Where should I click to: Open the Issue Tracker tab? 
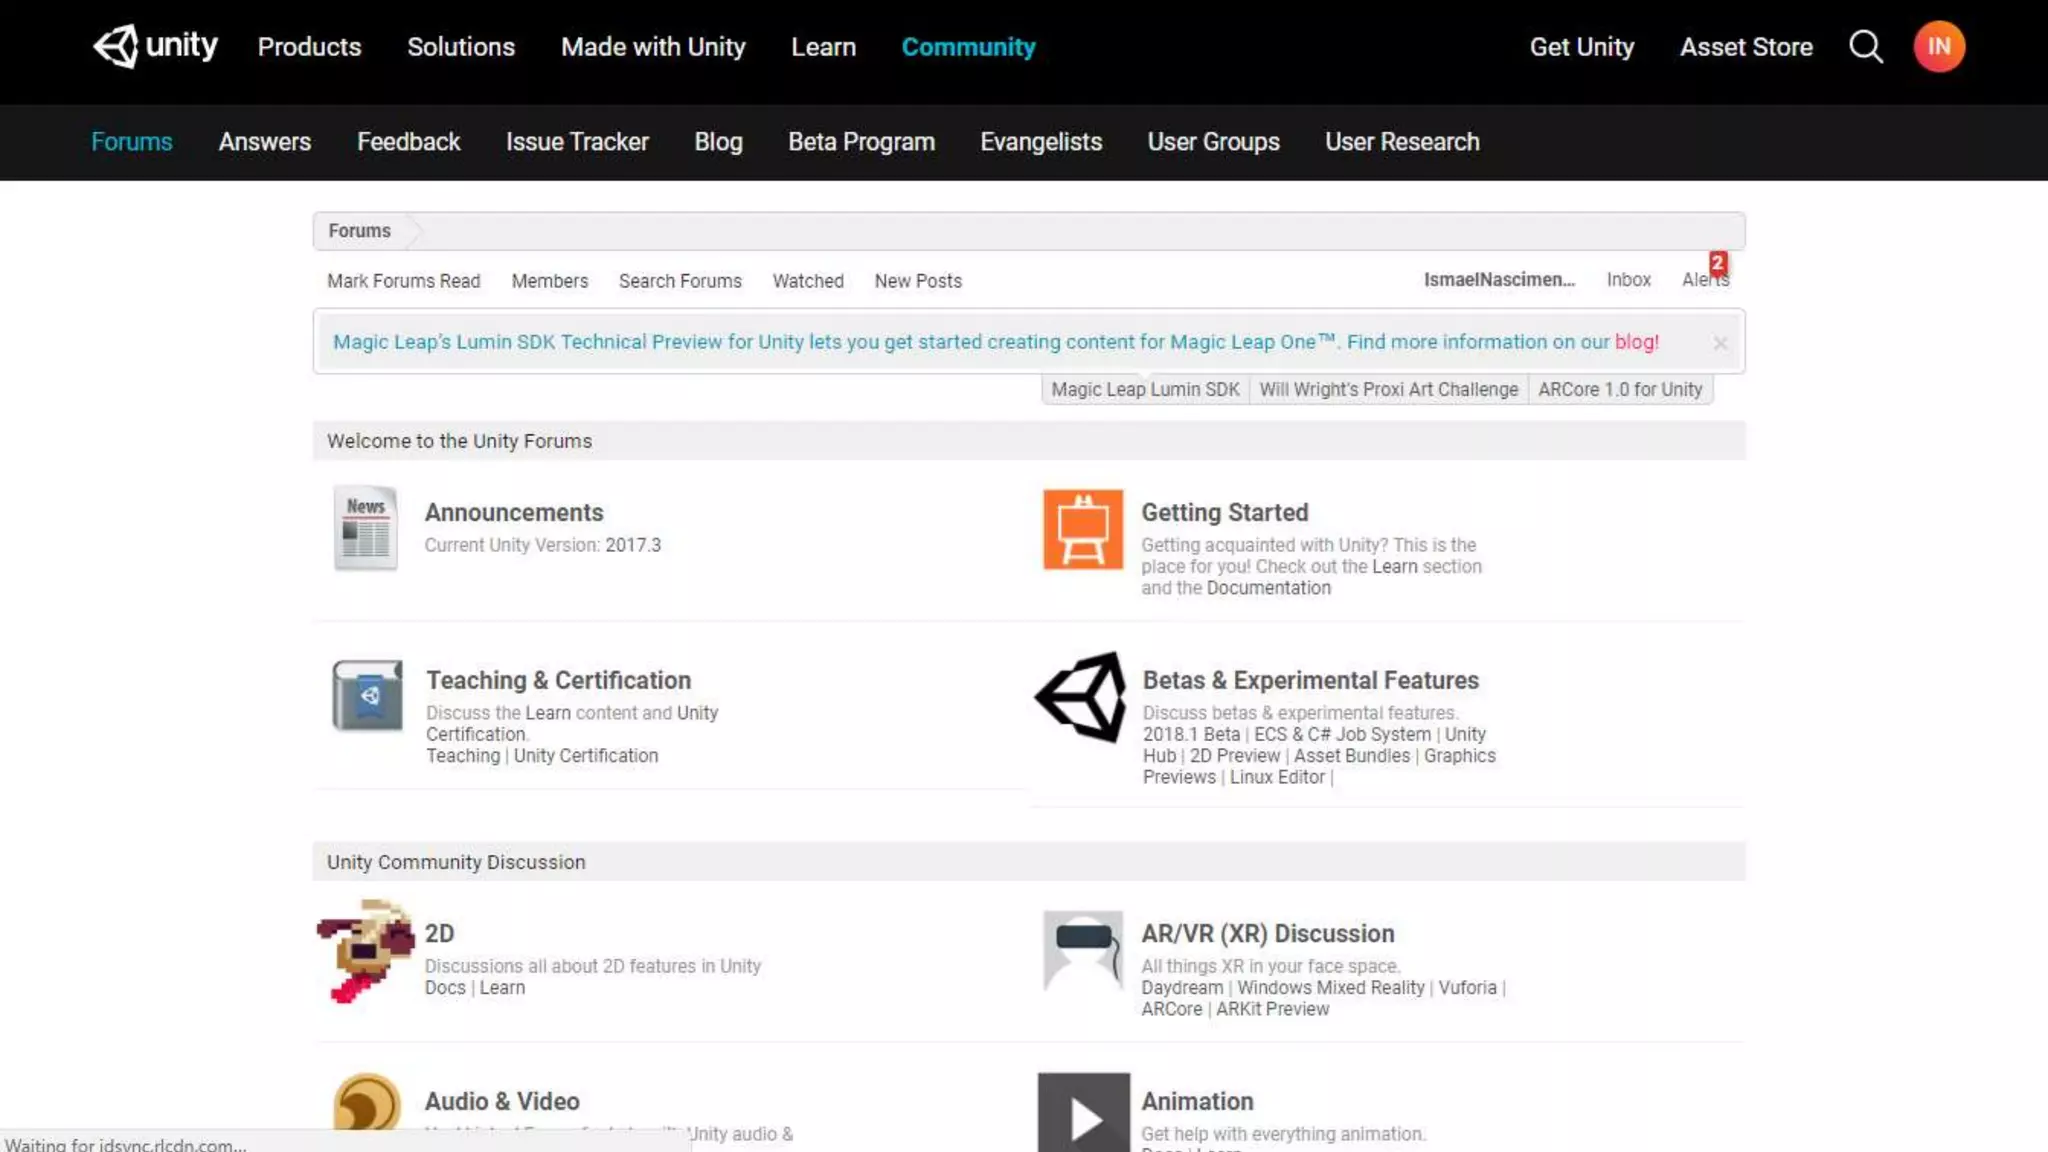pos(577,142)
